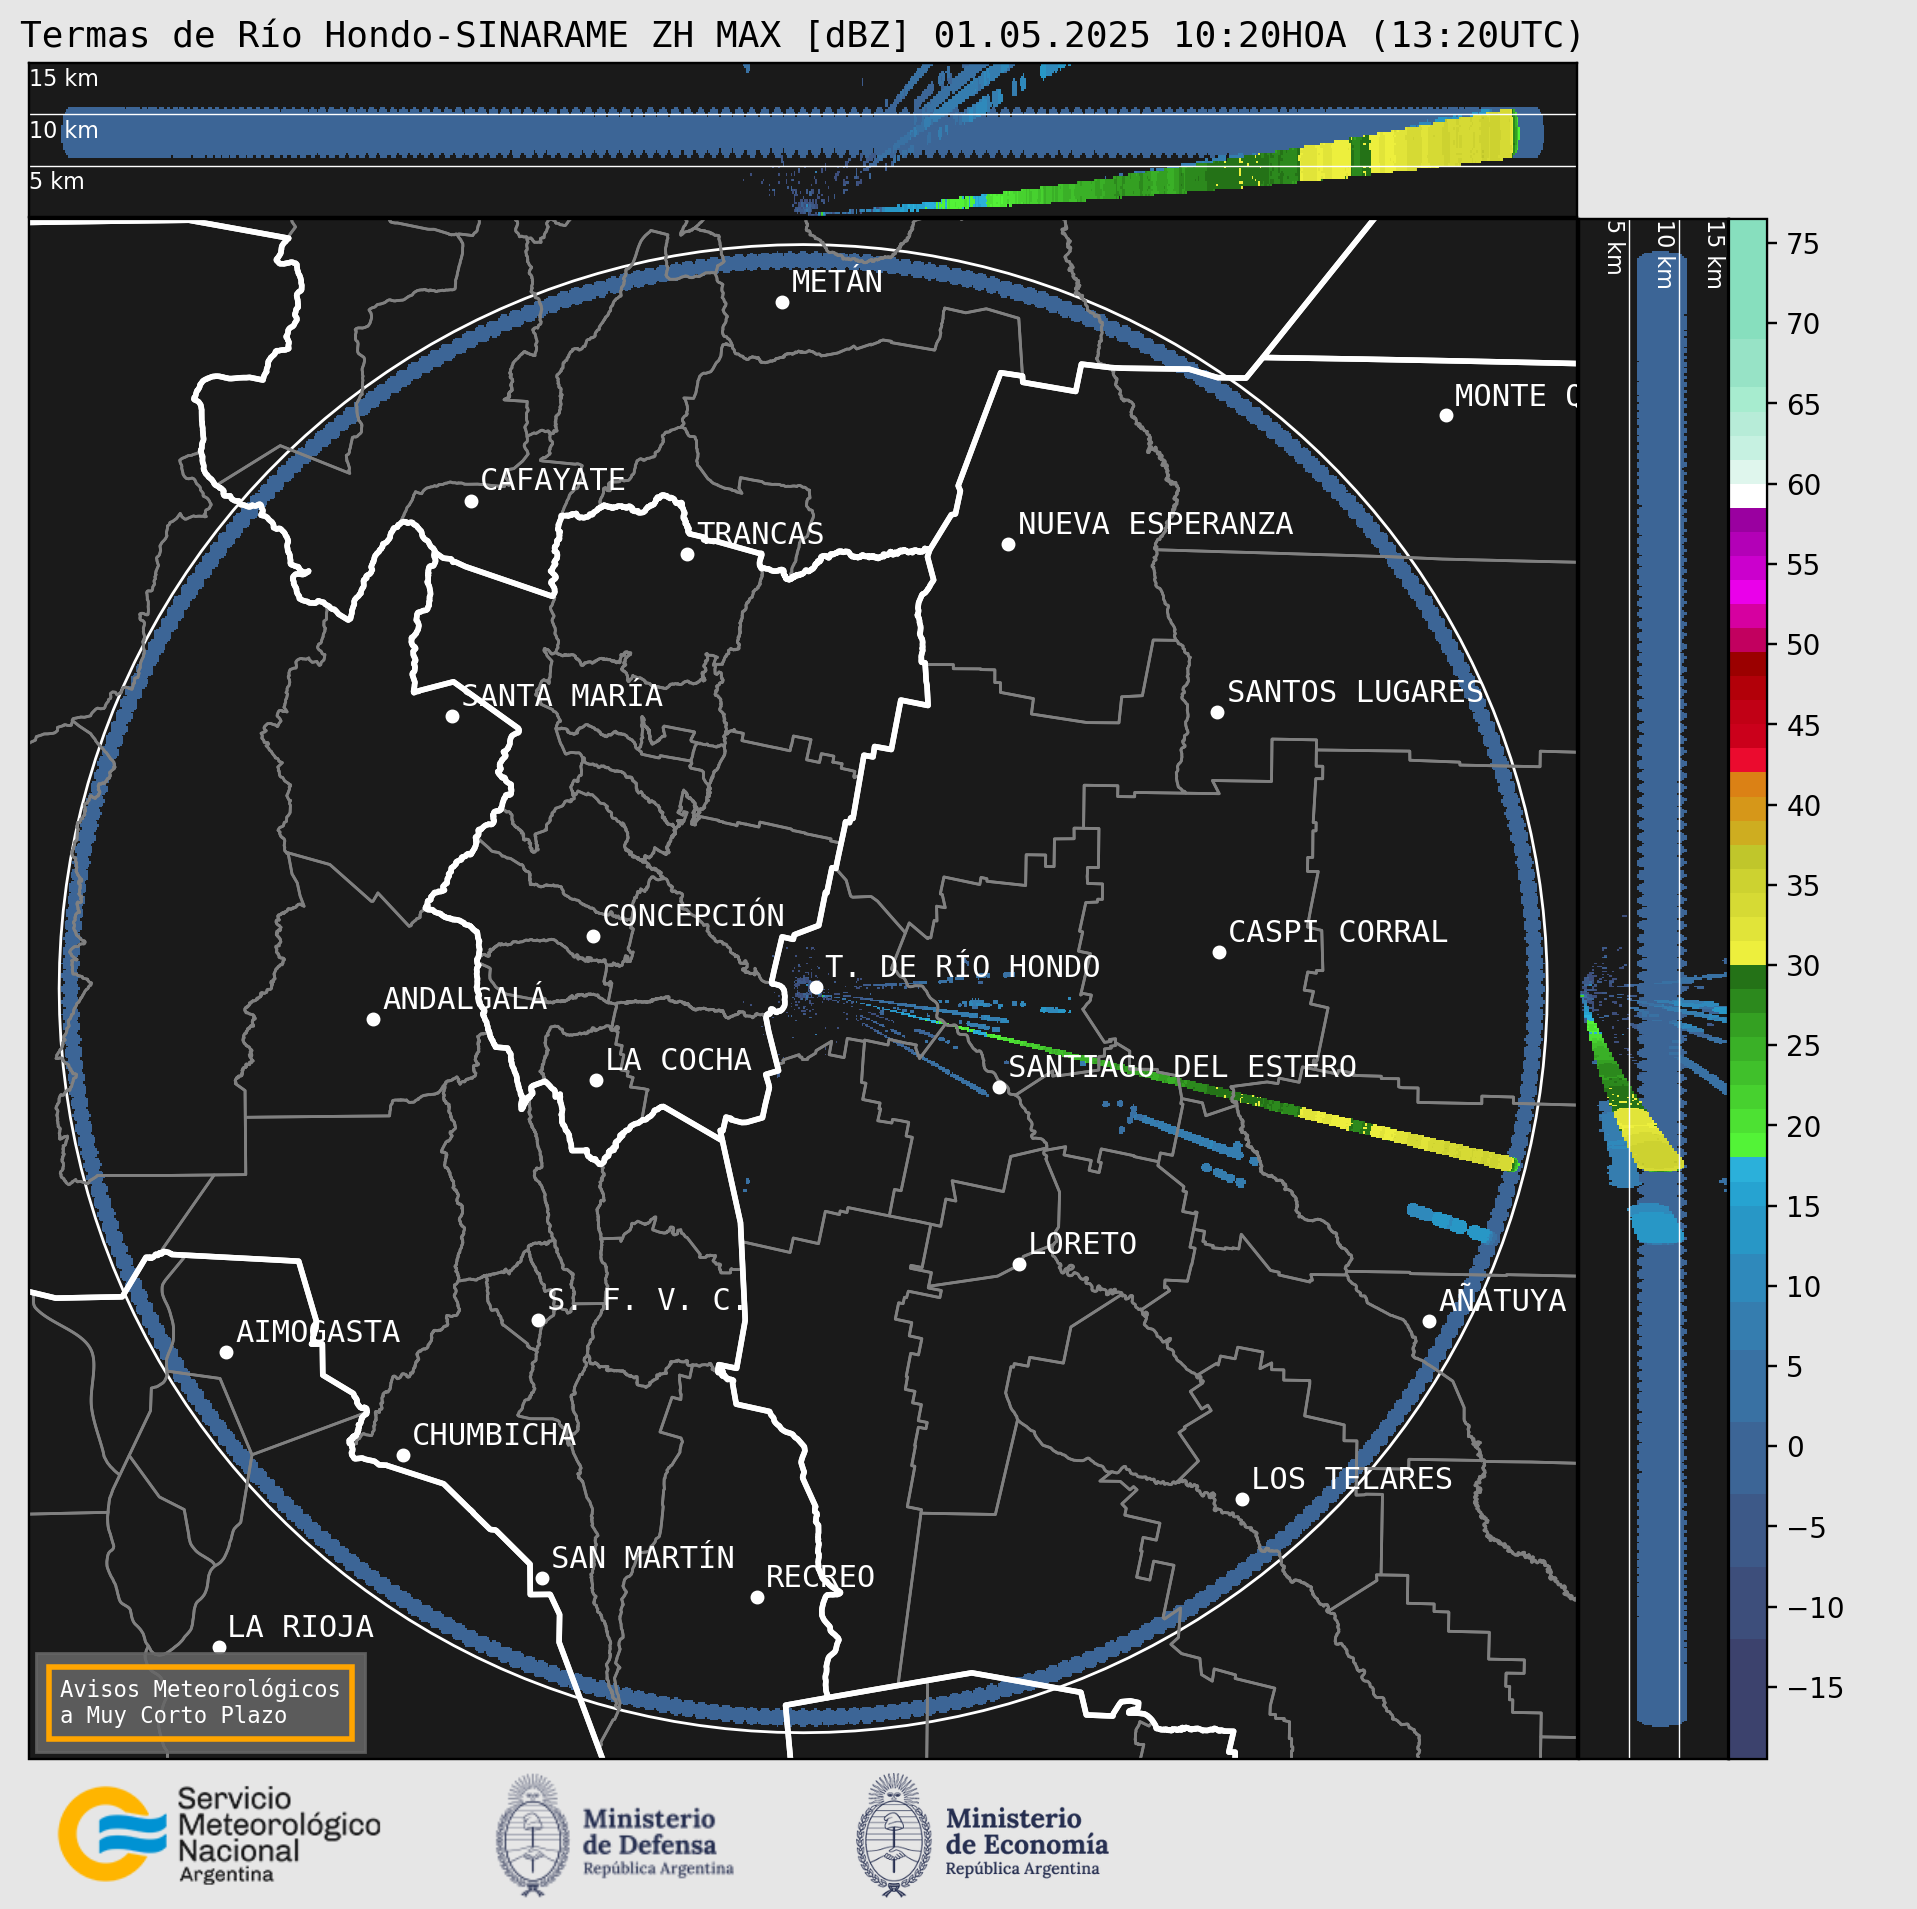The image size is (1917, 1909).
Task: Click the SANTA MARÍA city marker dot
Action: tap(452, 716)
